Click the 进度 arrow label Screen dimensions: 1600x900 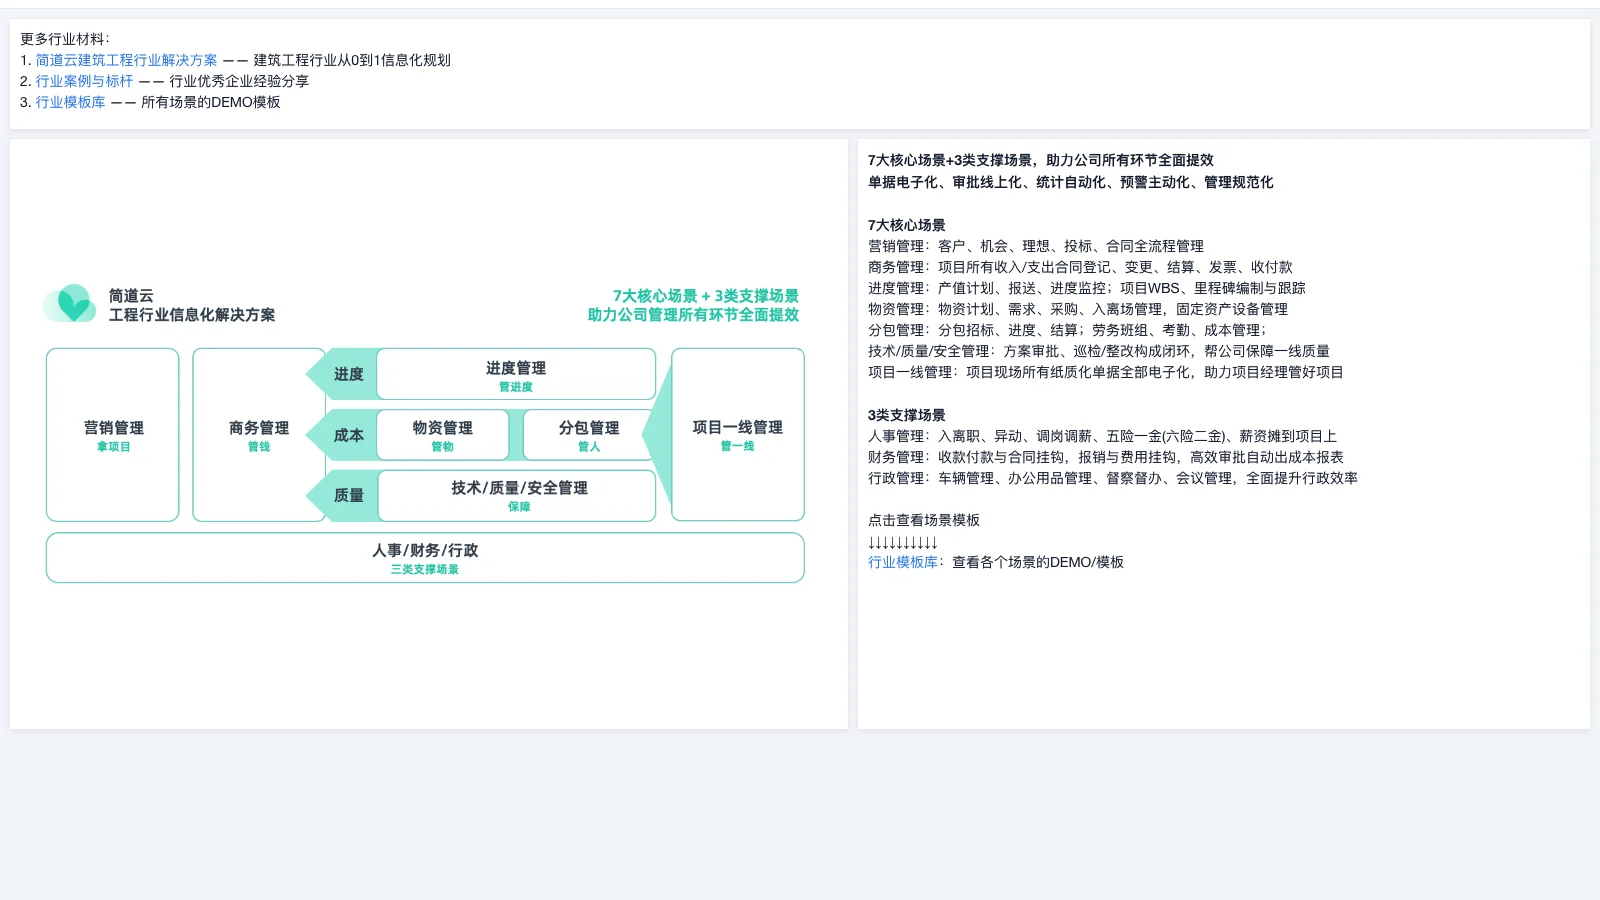click(x=348, y=374)
